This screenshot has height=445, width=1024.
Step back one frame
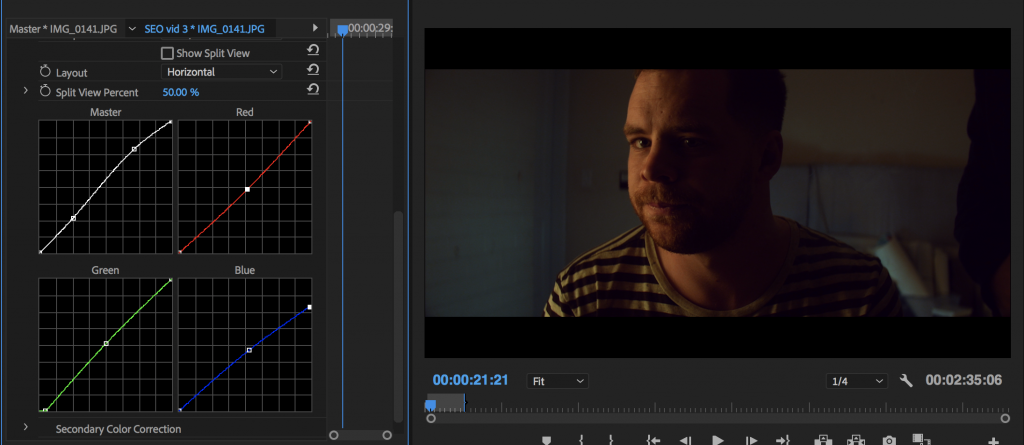click(x=685, y=440)
